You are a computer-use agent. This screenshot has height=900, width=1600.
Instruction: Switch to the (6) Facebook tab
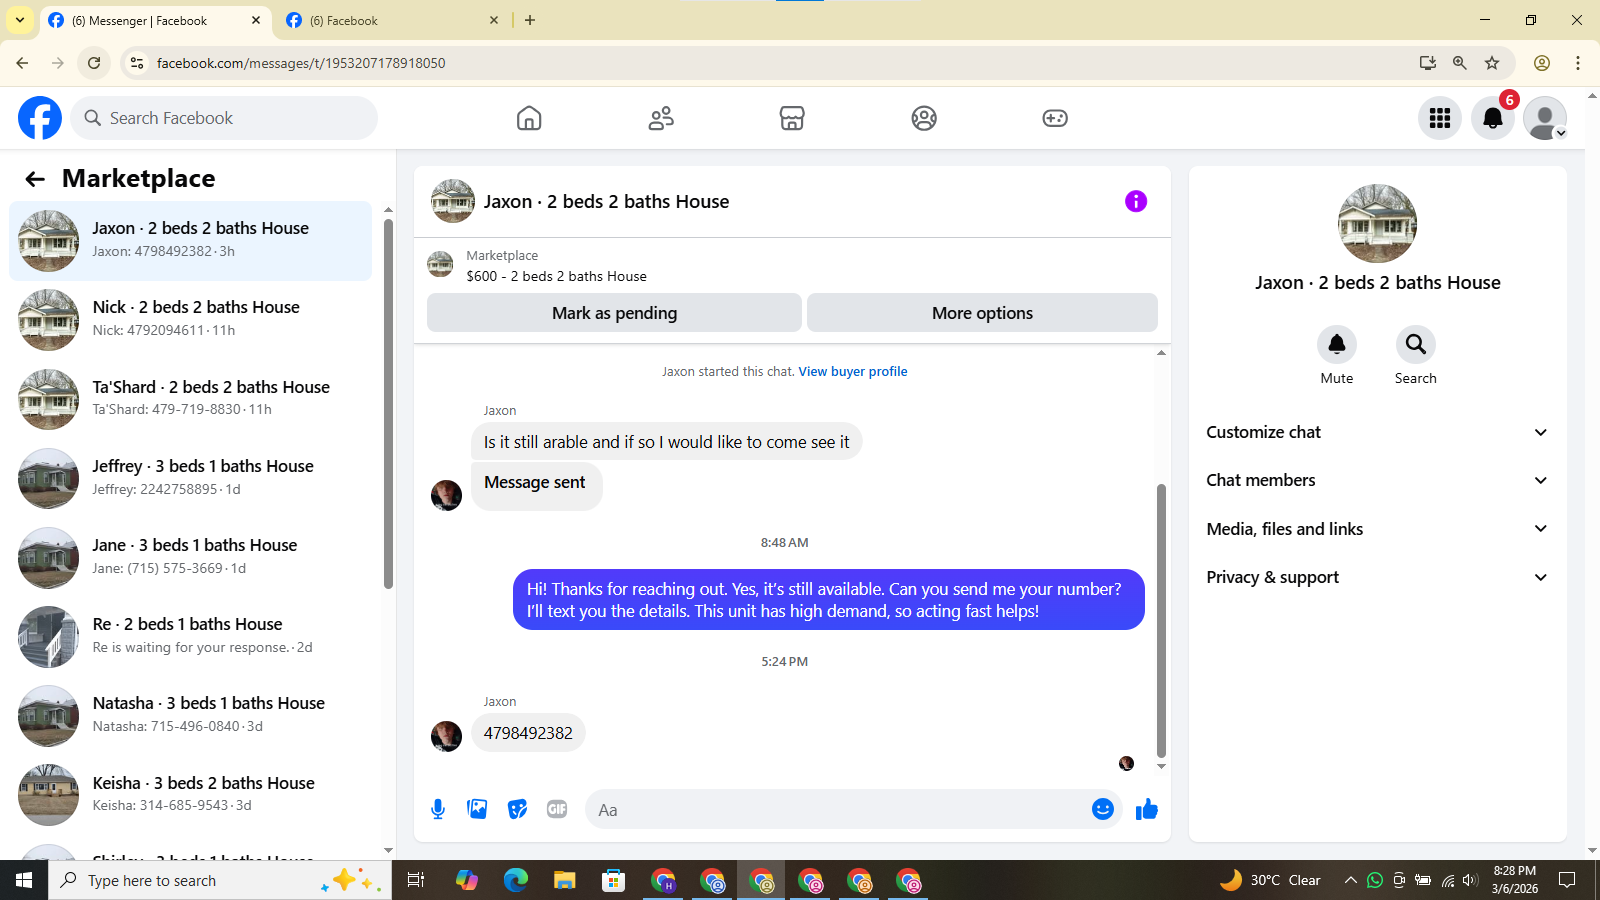[x=392, y=20]
